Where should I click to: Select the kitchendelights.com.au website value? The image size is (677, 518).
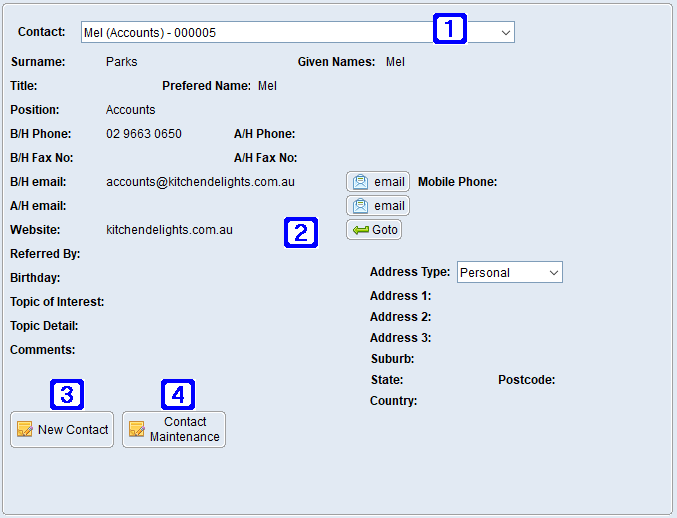click(x=169, y=230)
